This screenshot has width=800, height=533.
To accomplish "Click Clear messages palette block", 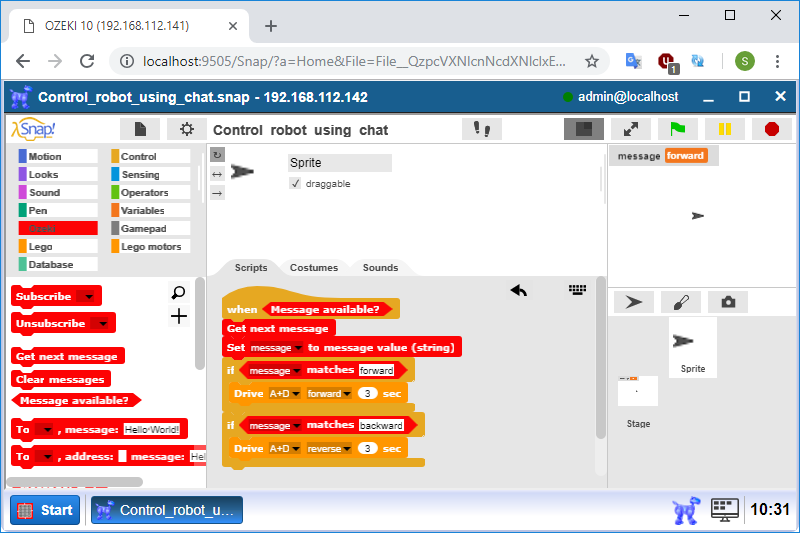I will click(61, 379).
